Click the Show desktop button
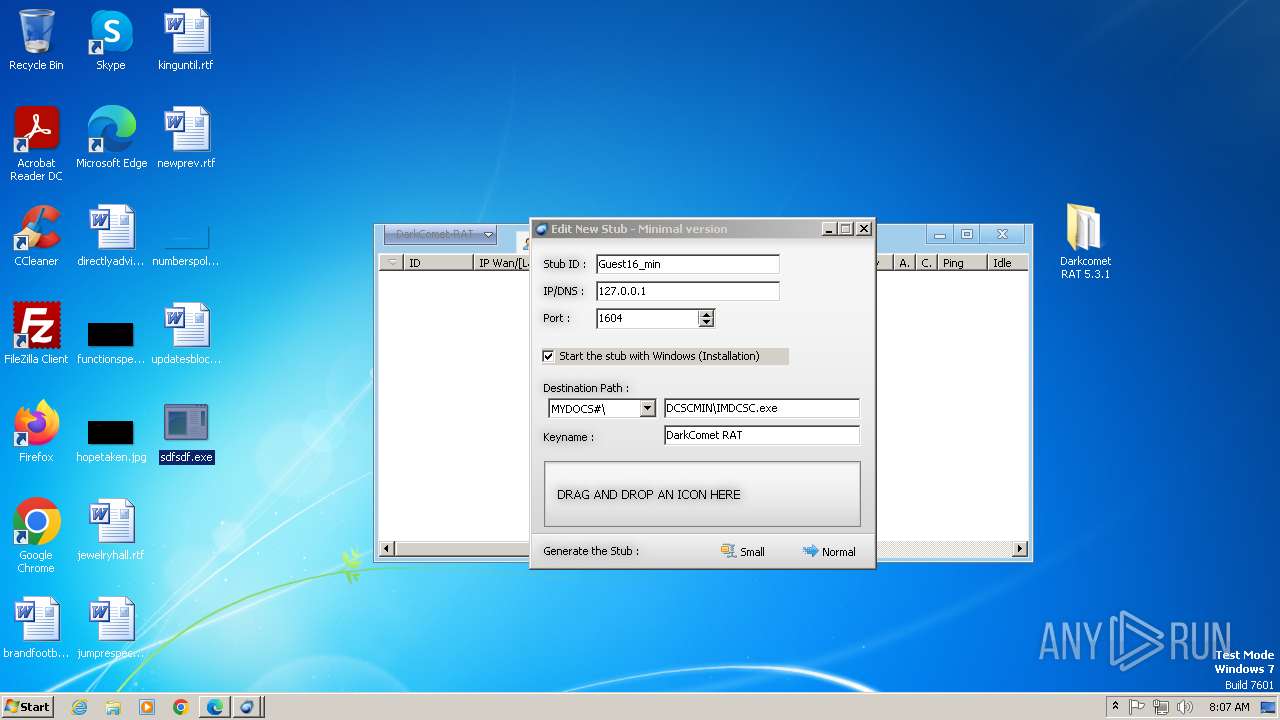This screenshot has width=1280, height=720. (1268, 707)
